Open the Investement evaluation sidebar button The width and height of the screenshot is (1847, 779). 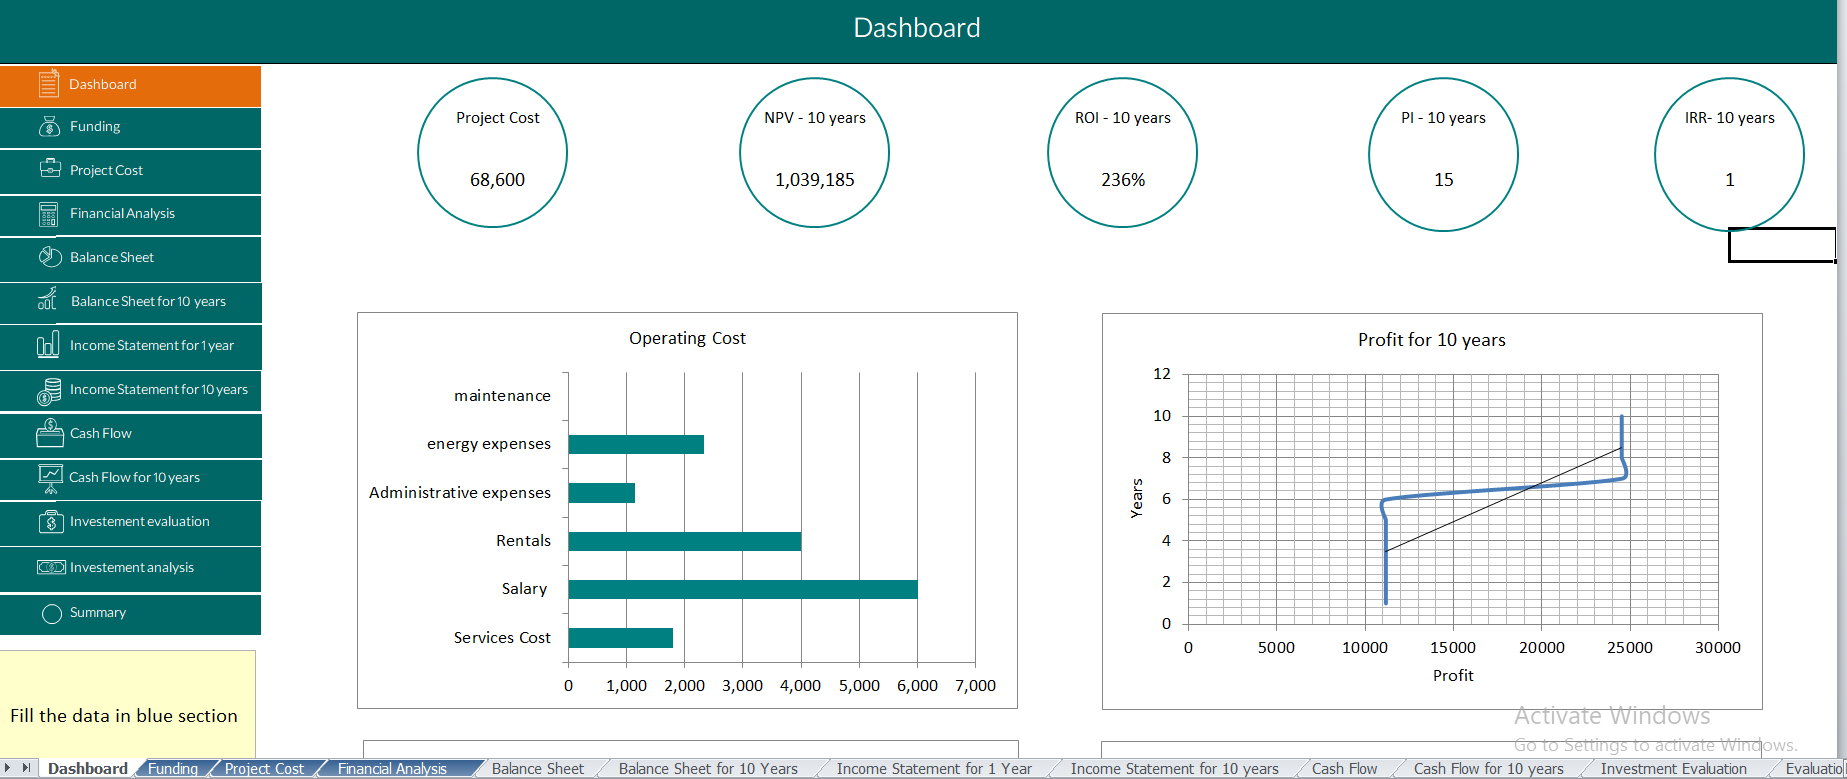pos(130,522)
